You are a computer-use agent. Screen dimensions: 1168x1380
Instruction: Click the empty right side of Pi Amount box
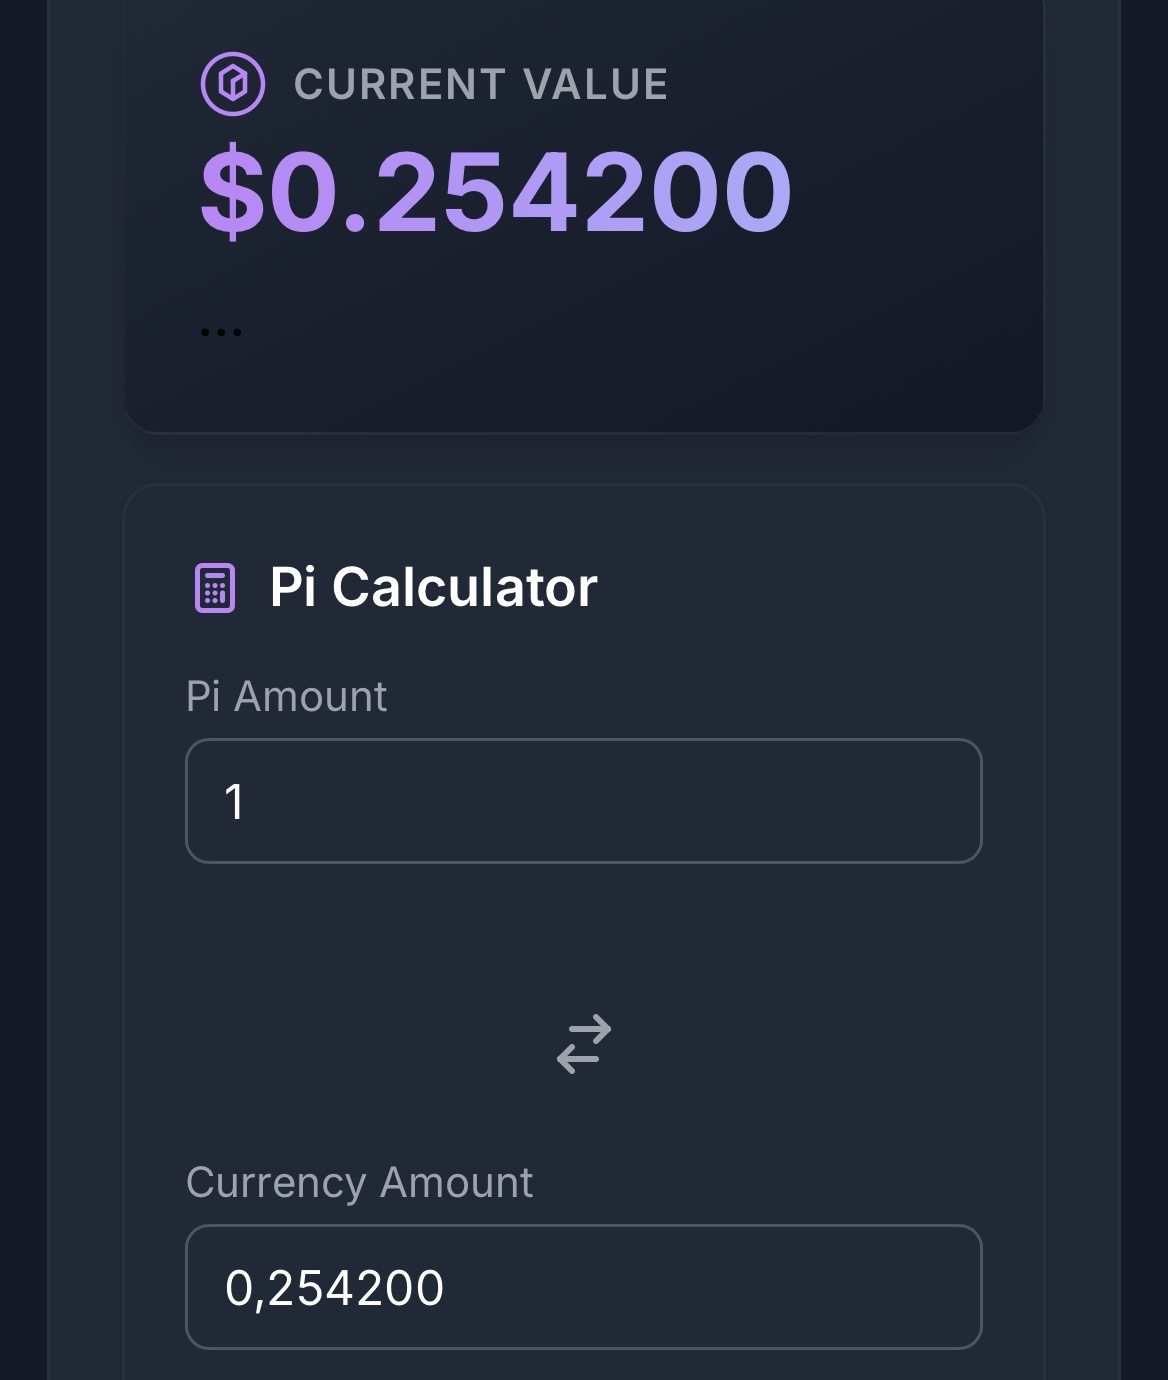pos(800,801)
